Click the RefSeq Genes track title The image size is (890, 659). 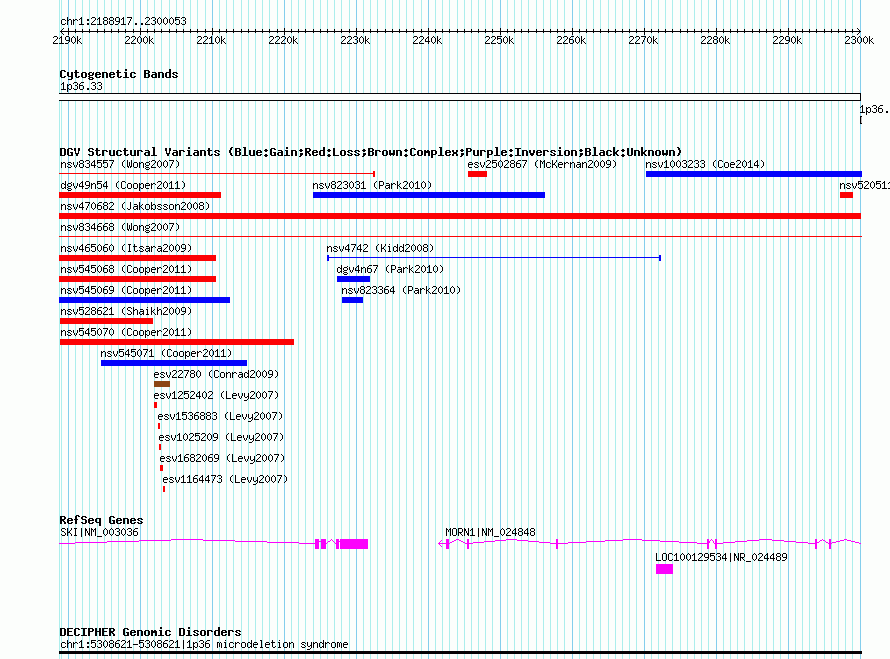coord(101,520)
